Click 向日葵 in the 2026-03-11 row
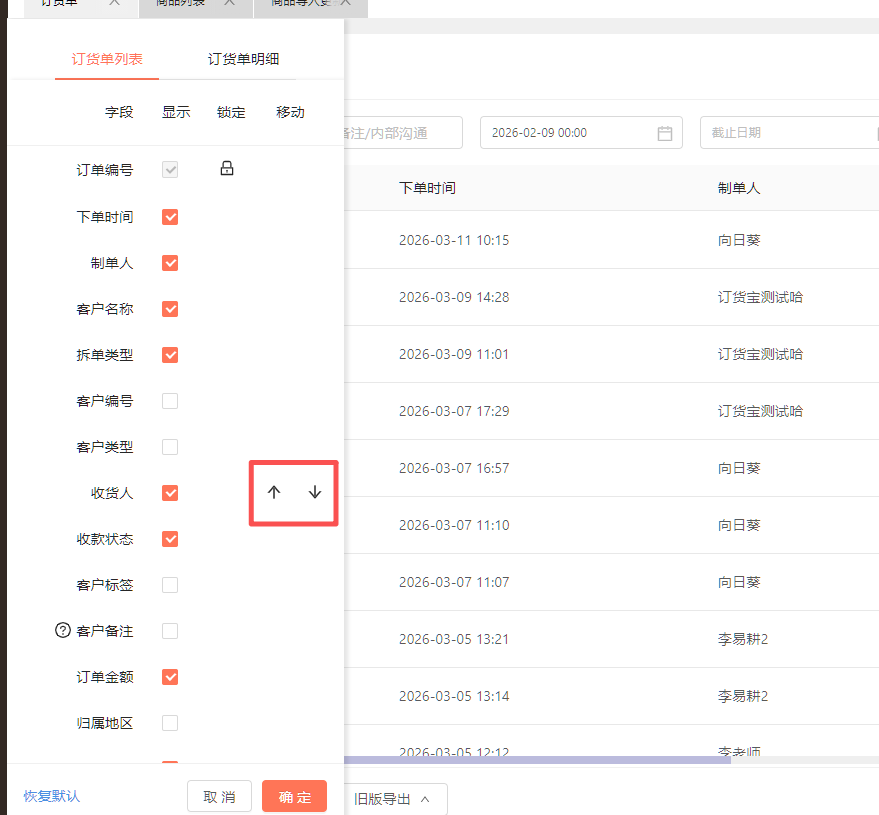 (x=739, y=240)
